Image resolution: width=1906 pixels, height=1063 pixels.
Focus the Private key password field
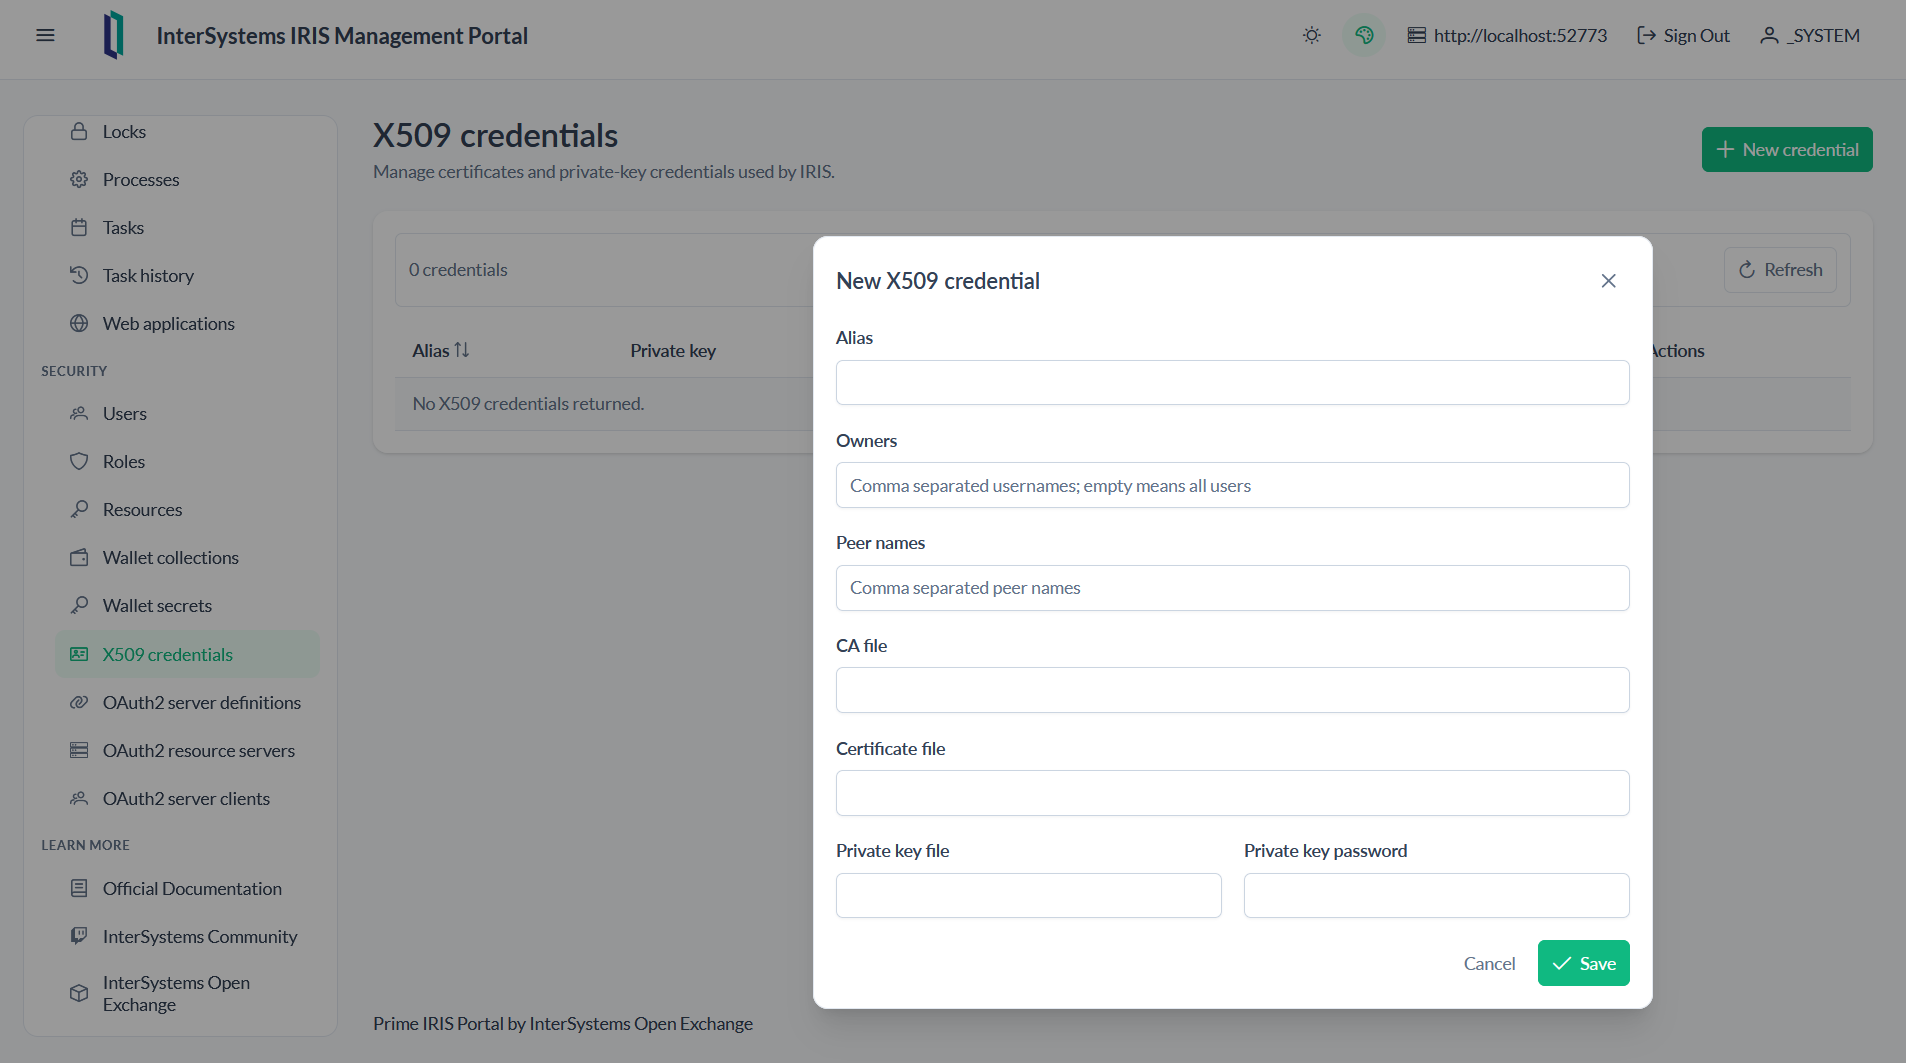[x=1437, y=895]
